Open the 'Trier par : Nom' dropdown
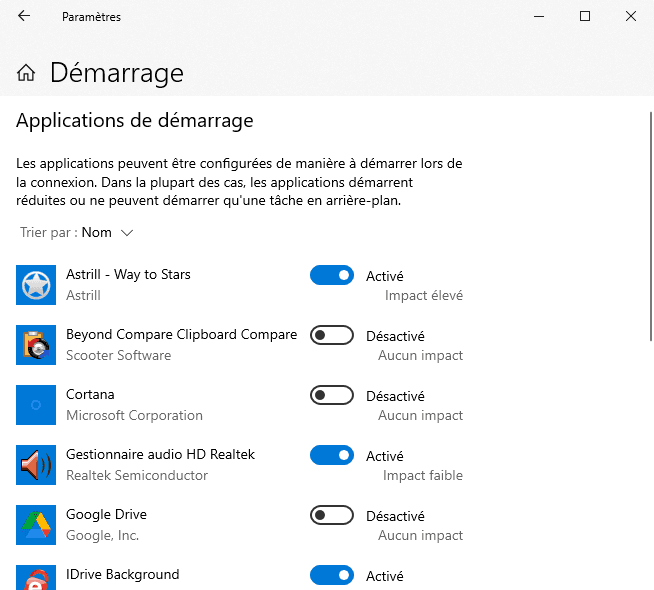The image size is (654, 590). point(78,233)
